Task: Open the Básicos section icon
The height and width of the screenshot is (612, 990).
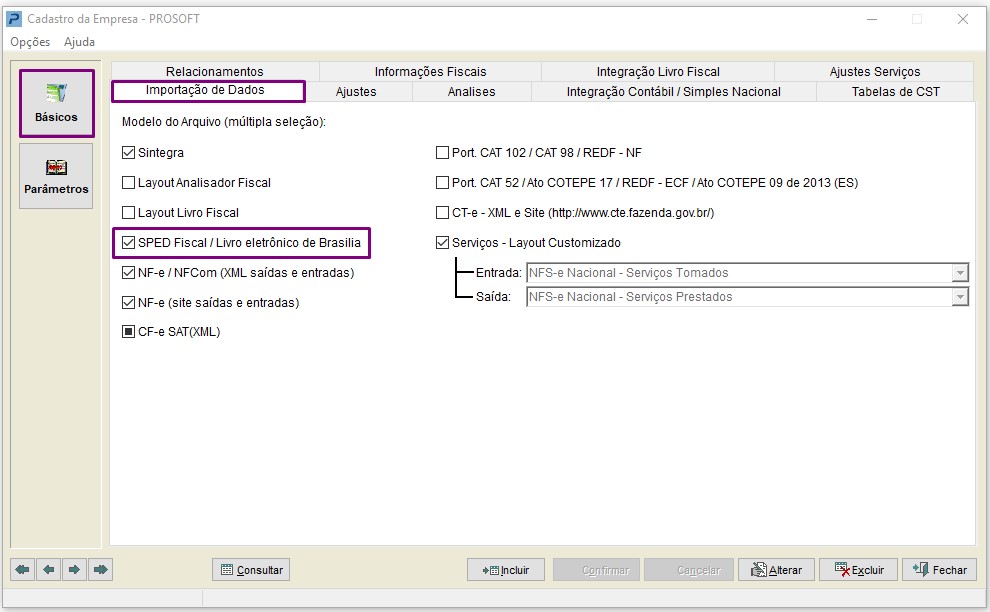Action: (x=56, y=104)
